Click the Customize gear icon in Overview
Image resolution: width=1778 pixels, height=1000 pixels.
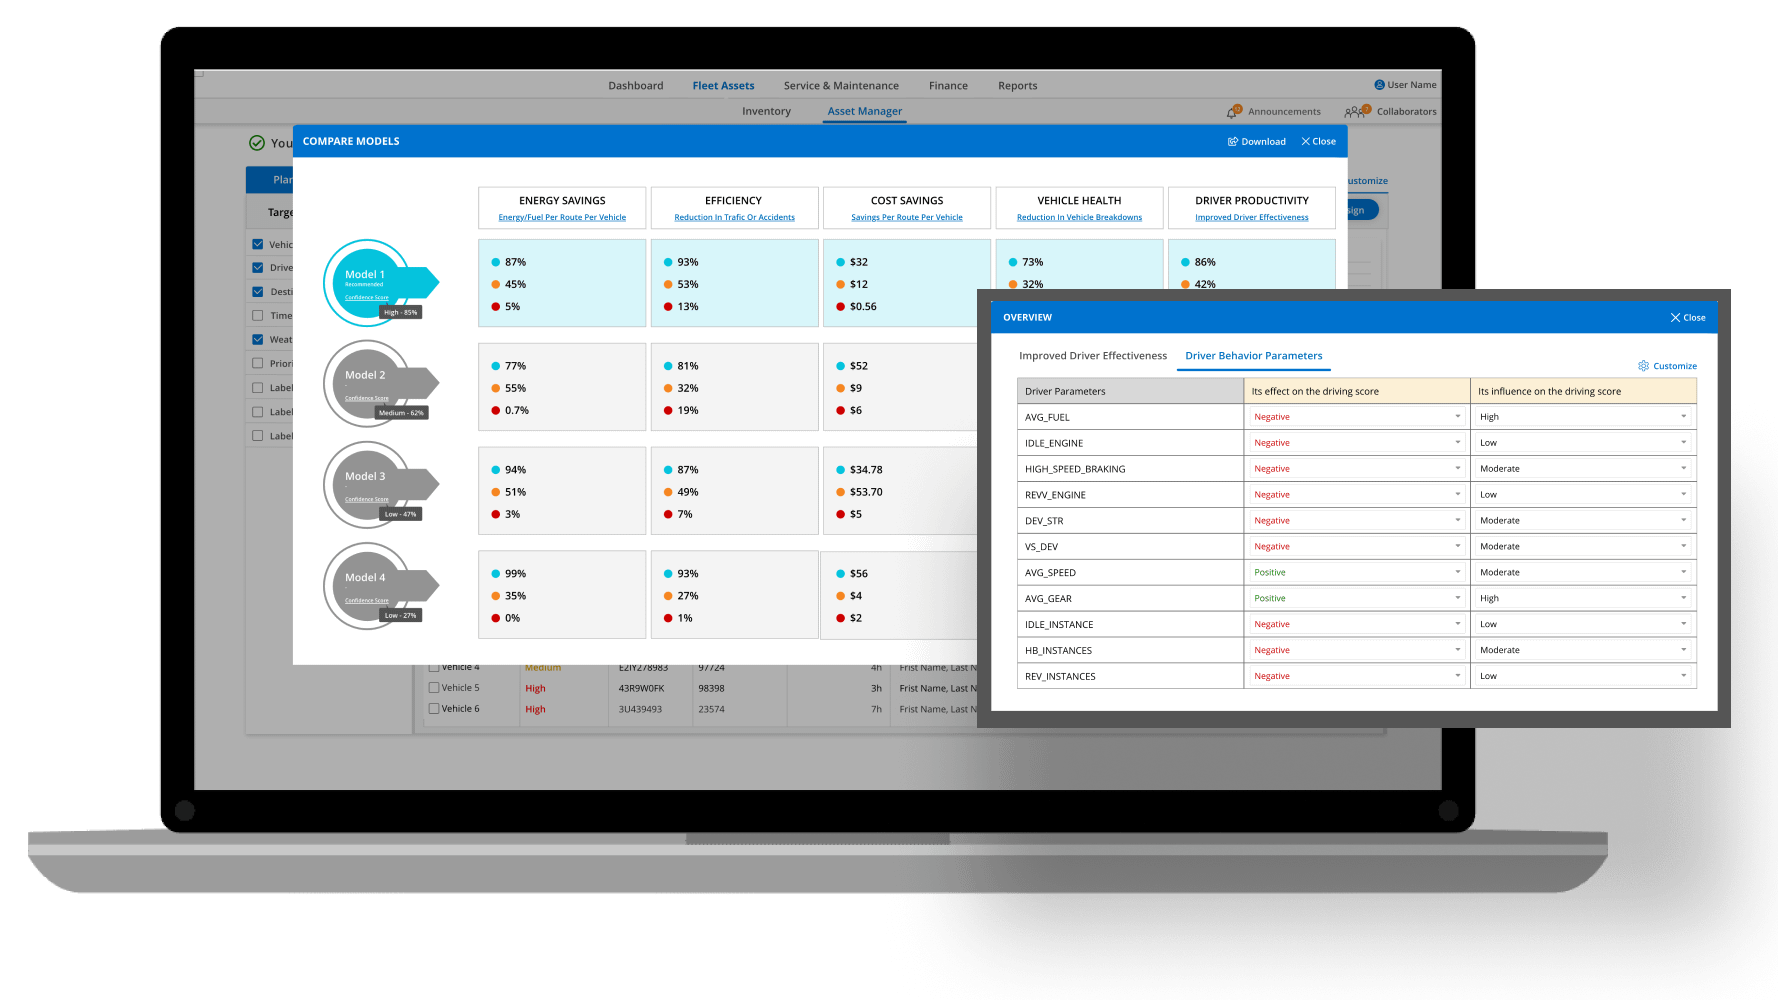click(x=1643, y=366)
